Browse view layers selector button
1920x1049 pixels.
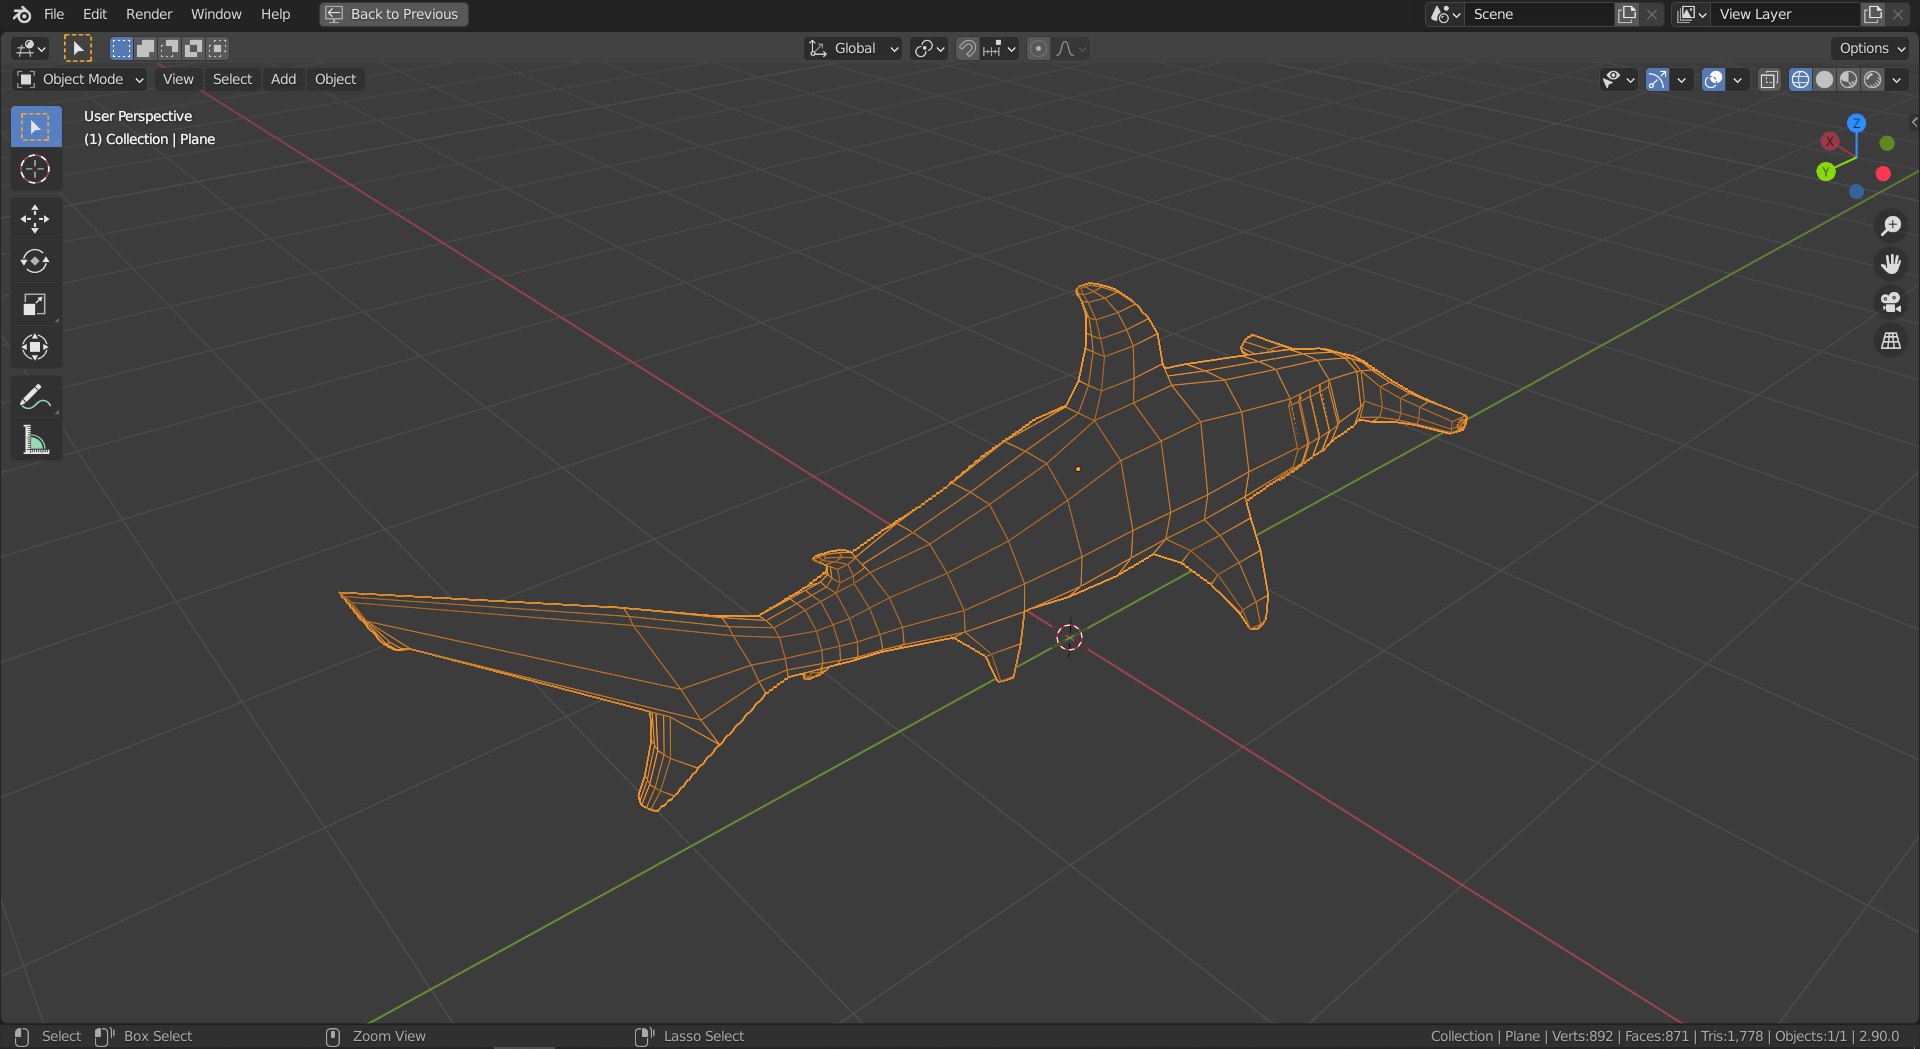click(x=1692, y=14)
